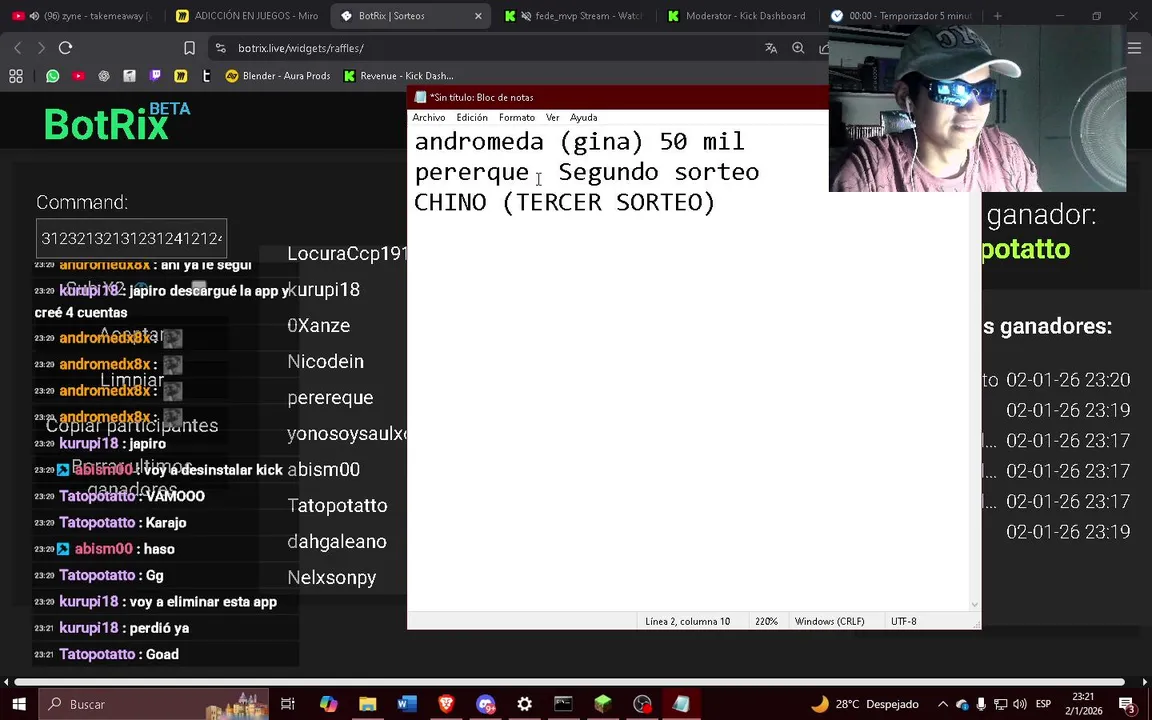Viewport: 1152px width, 720px height.
Task: Open the volume control in system tray
Action: (1020, 705)
